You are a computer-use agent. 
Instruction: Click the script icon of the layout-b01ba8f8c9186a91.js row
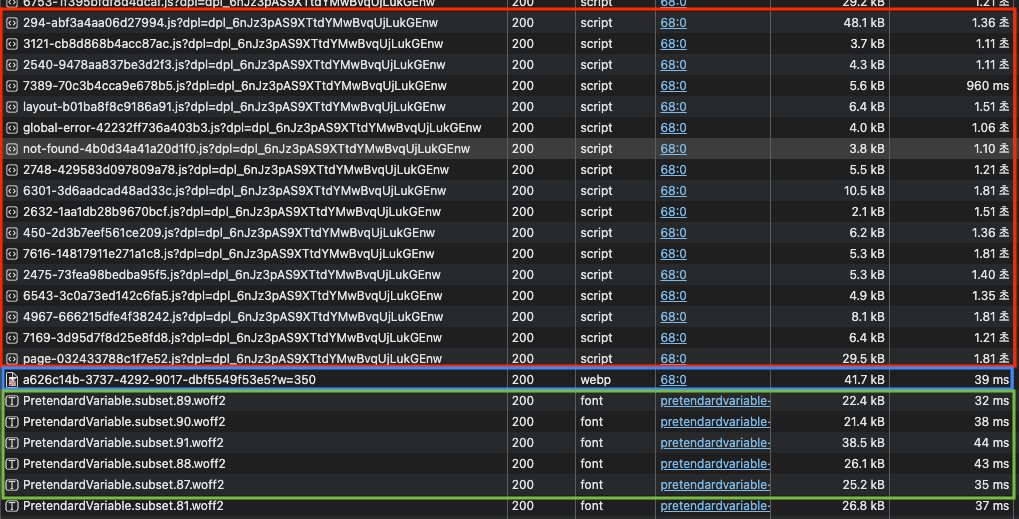point(11,107)
